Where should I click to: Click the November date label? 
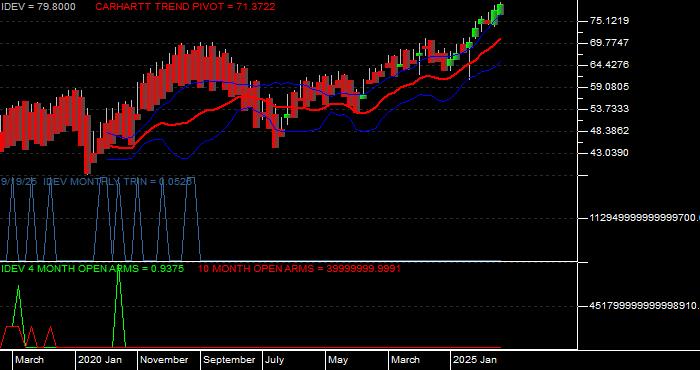tap(164, 360)
